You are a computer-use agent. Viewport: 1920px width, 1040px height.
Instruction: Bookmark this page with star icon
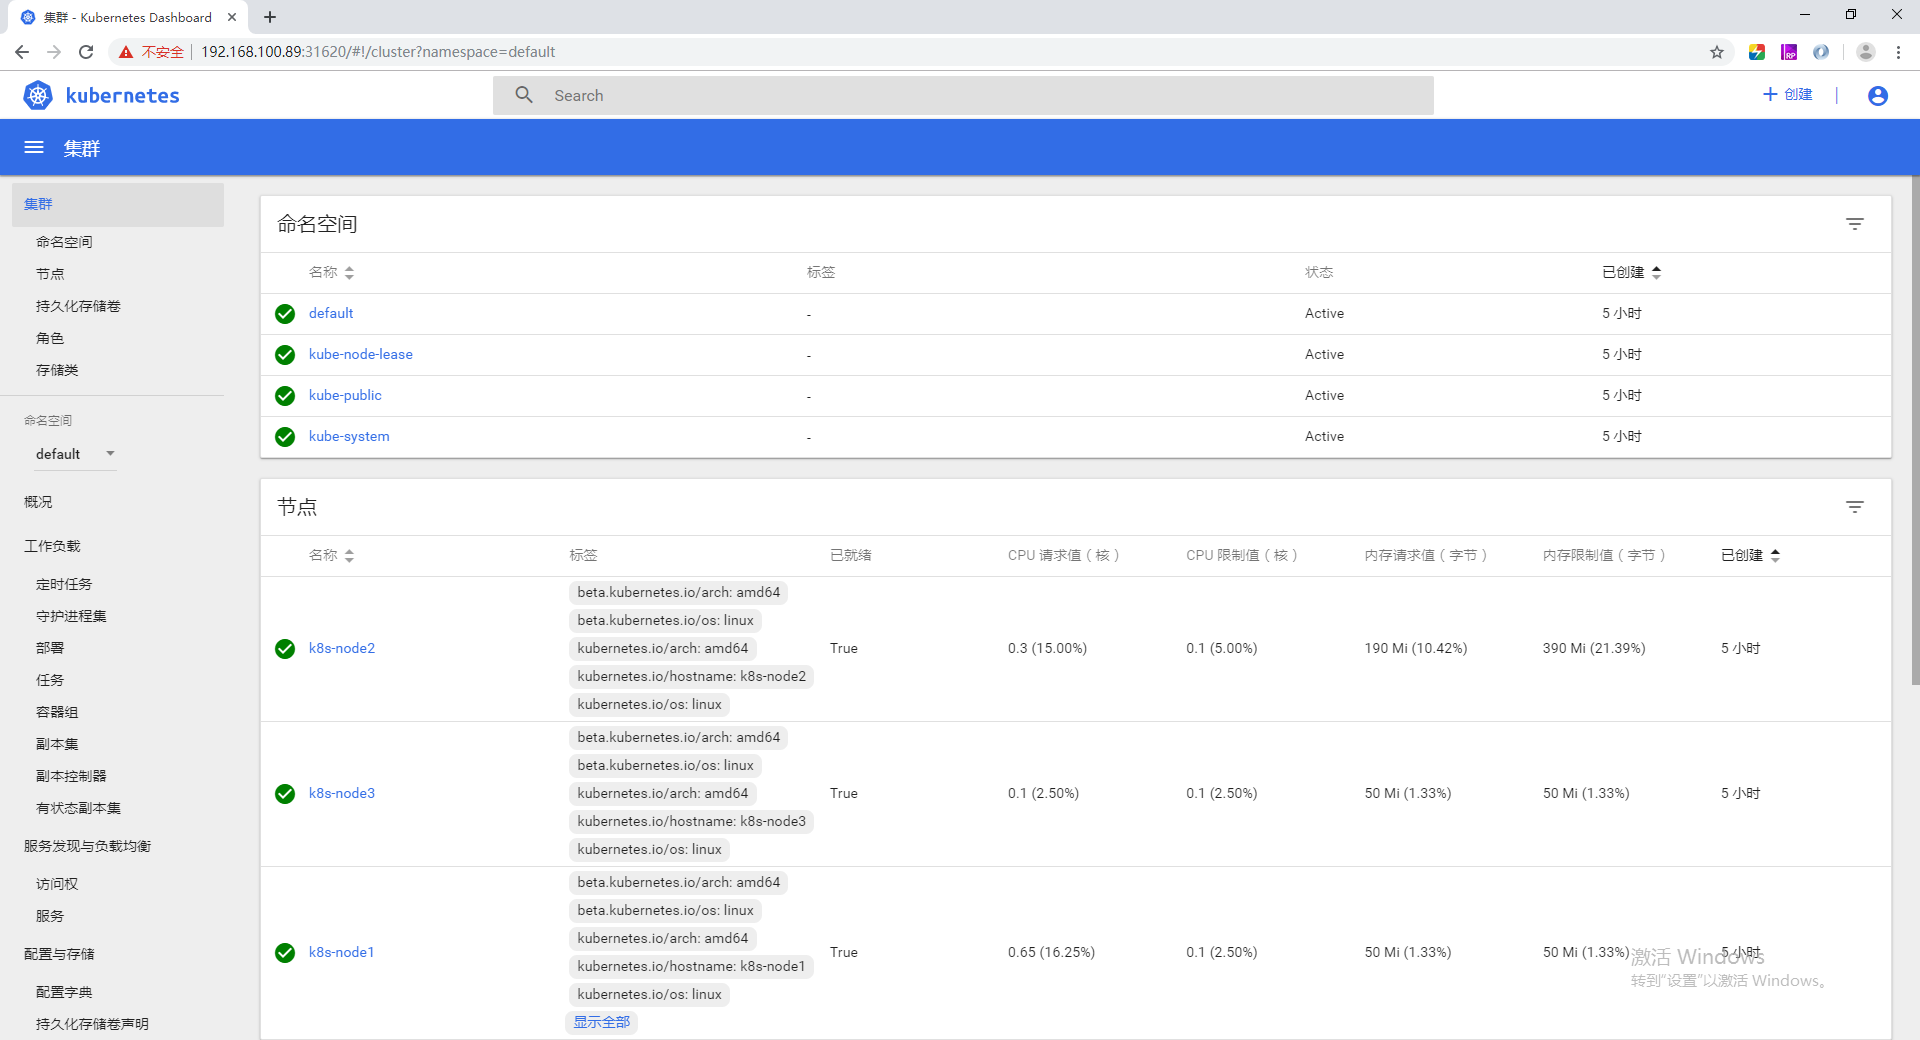[1717, 52]
